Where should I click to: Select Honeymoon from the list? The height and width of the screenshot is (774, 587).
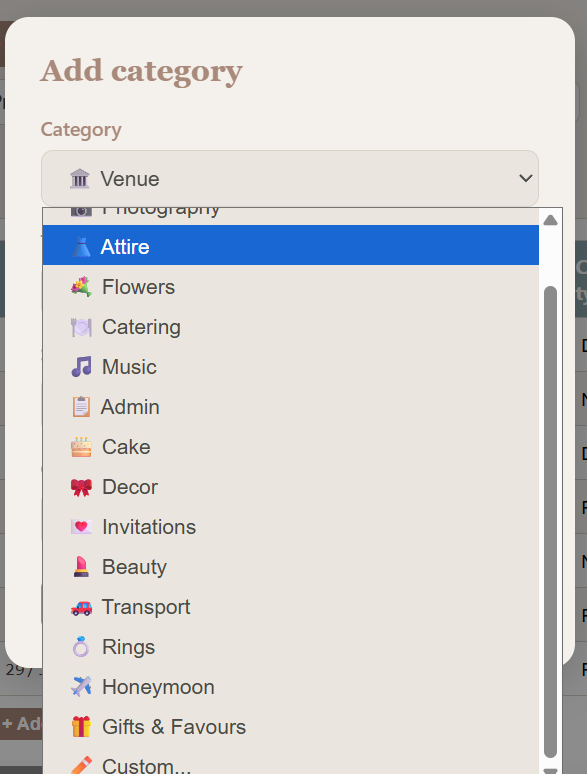(x=291, y=687)
